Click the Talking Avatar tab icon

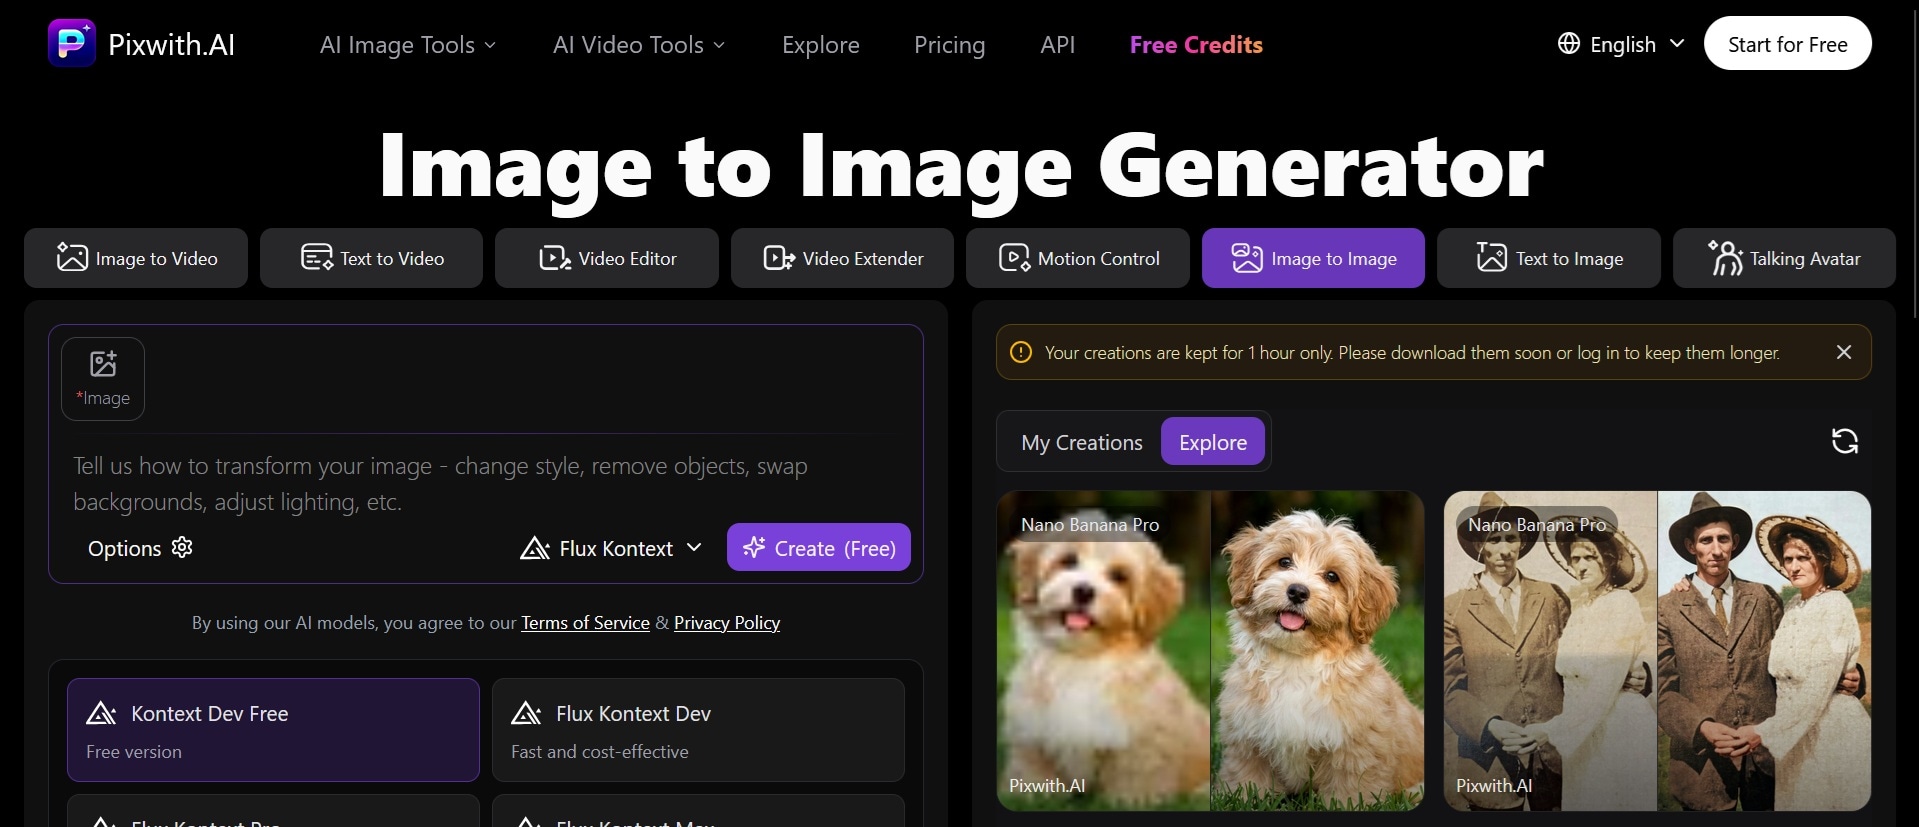(x=1726, y=258)
